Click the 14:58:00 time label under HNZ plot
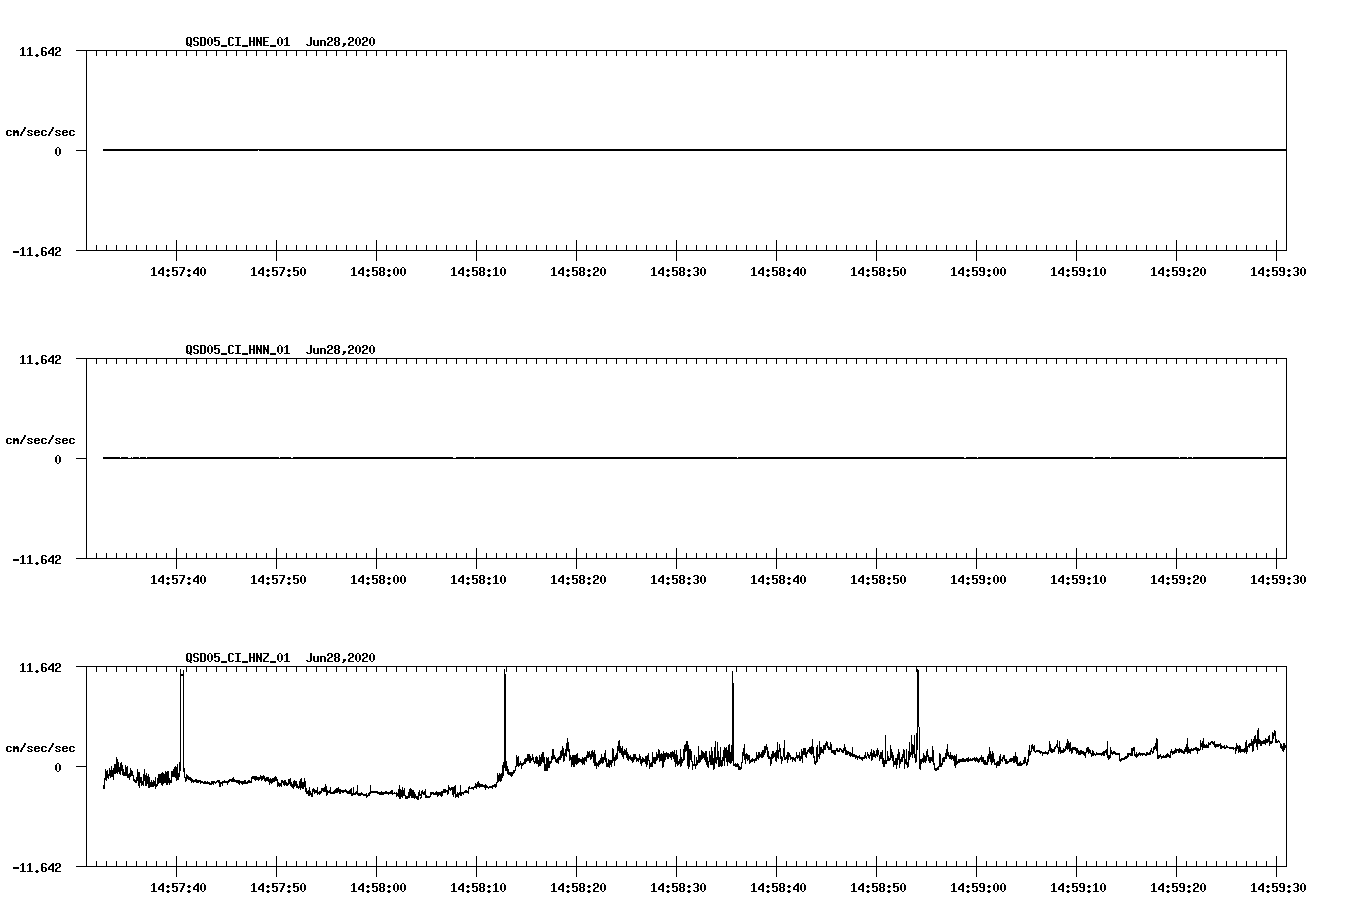 tap(378, 887)
